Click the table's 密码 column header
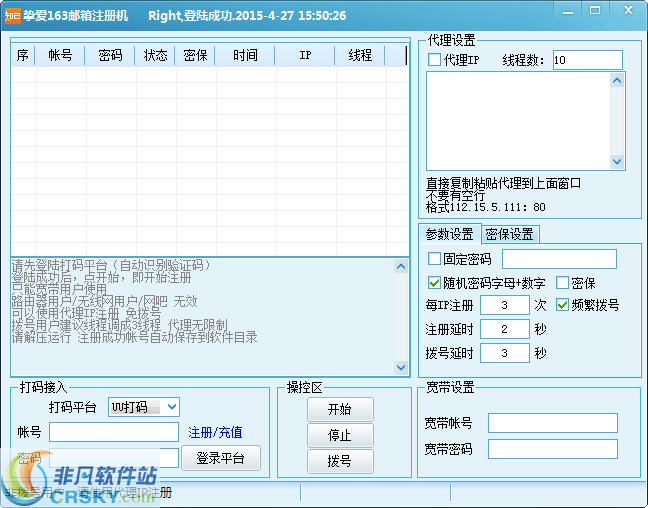This screenshot has width=648, height=508. pos(110,55)
